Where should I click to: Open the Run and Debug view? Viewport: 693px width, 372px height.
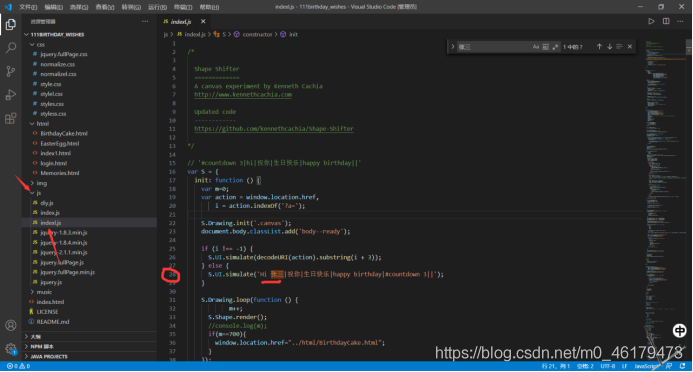pos(11,95)
